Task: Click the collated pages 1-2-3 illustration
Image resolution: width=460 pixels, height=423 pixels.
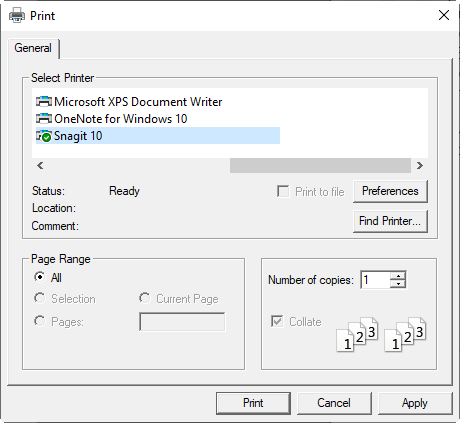Action: 381,334
